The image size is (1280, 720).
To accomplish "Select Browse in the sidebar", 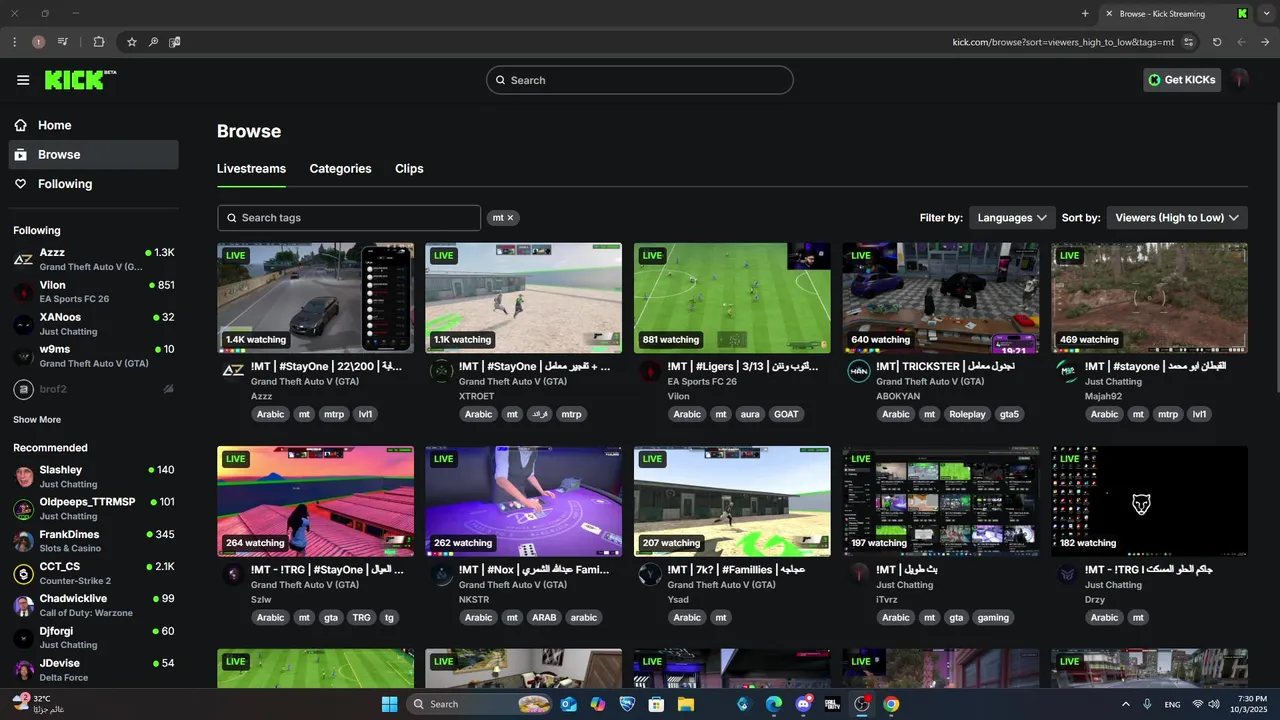I will click(x=93, y=154).
